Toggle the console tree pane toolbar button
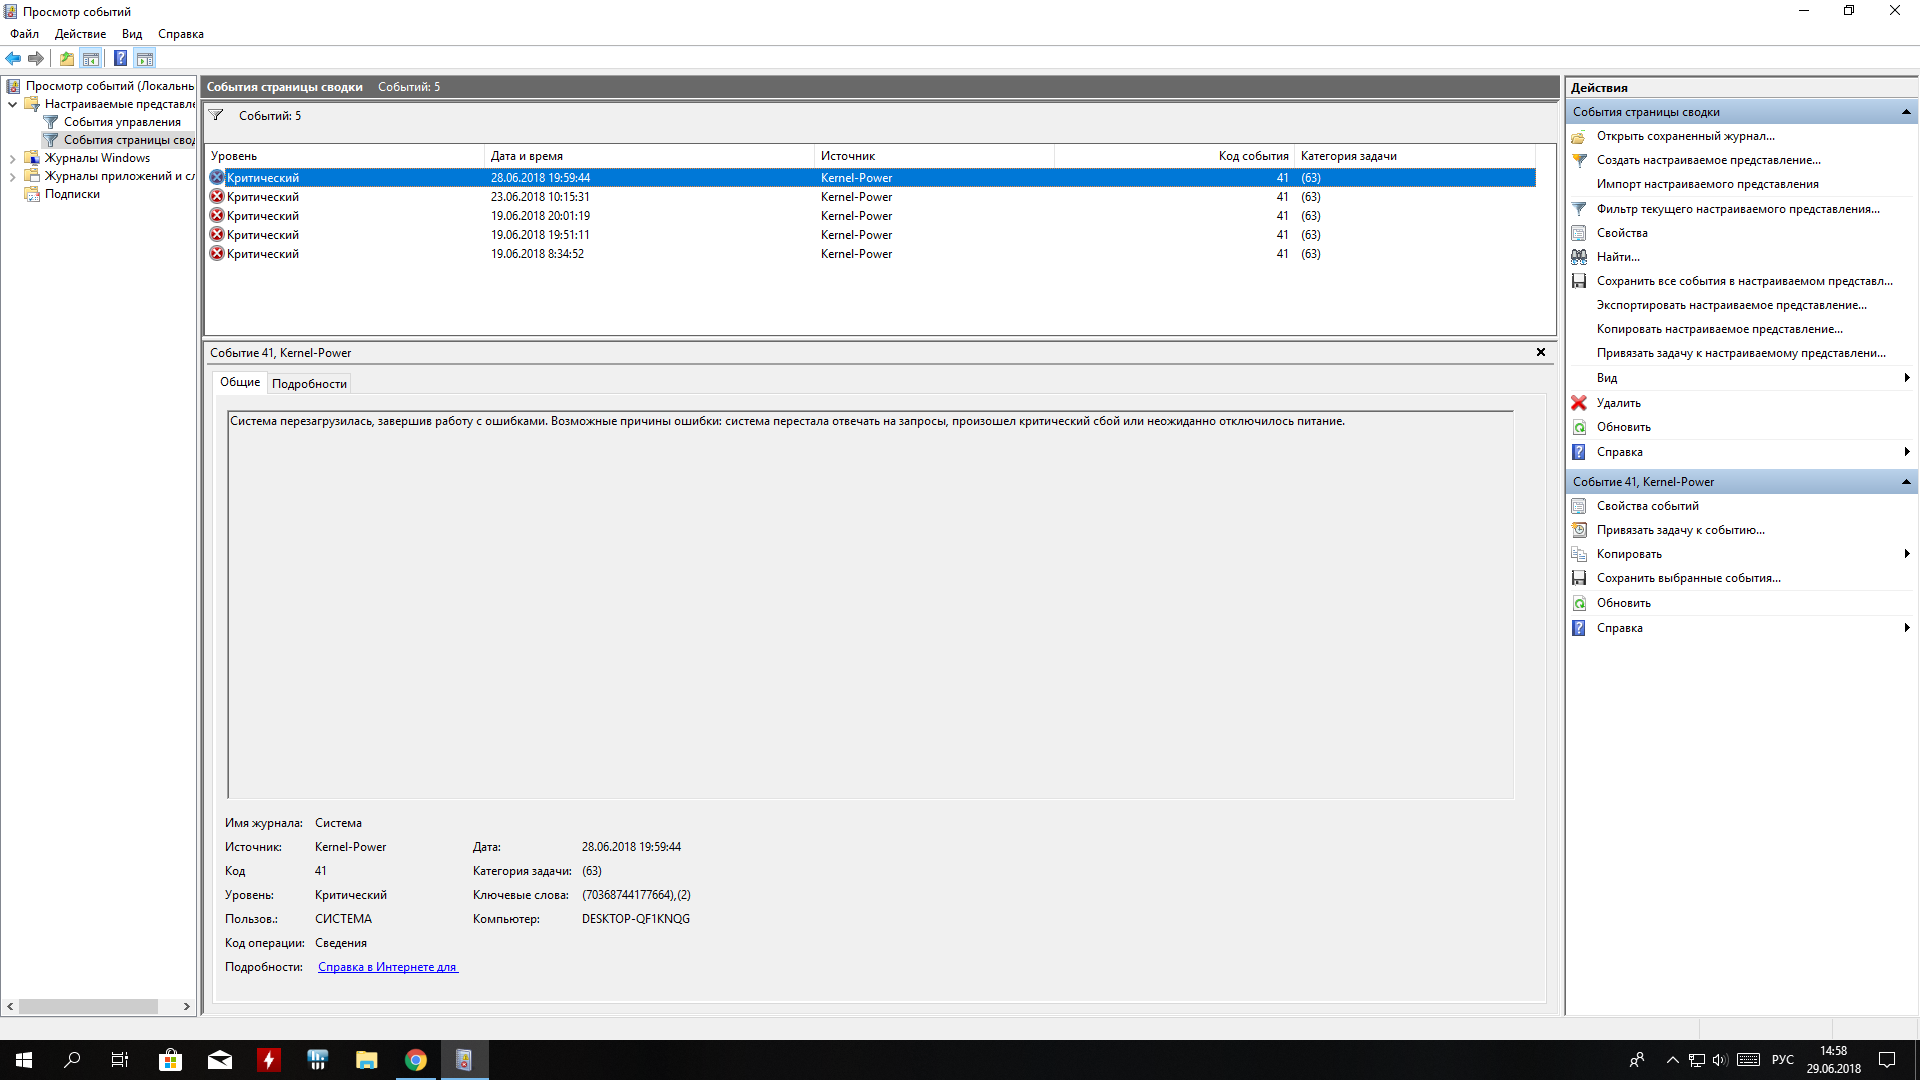 point(91,58)
